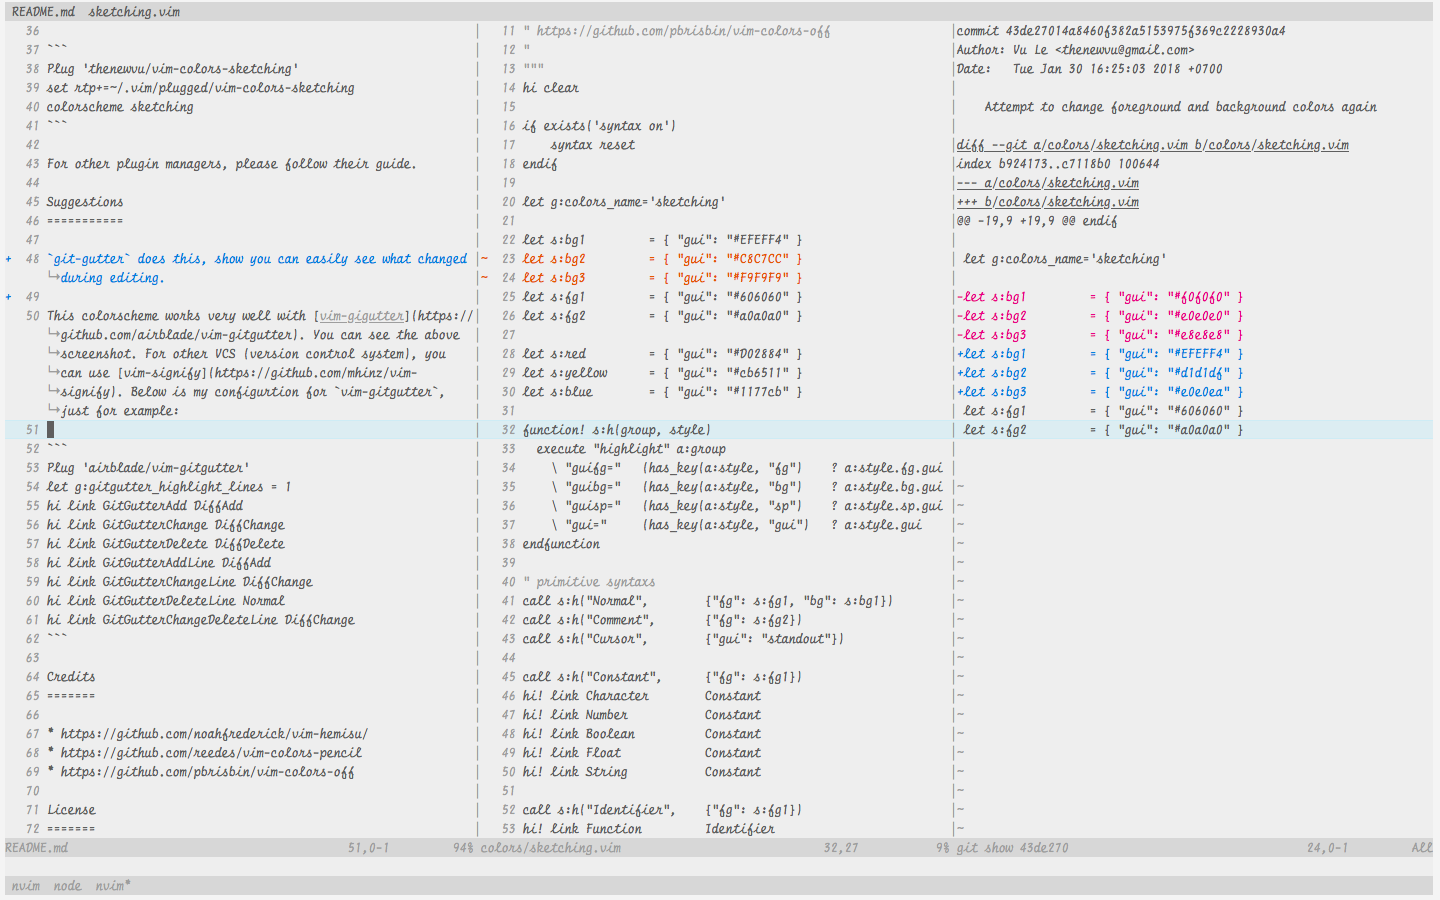The width and height of the screenshot is (1440, 900).
Task: Click the plus git sign beside README line 48
Action: point(9,259)
